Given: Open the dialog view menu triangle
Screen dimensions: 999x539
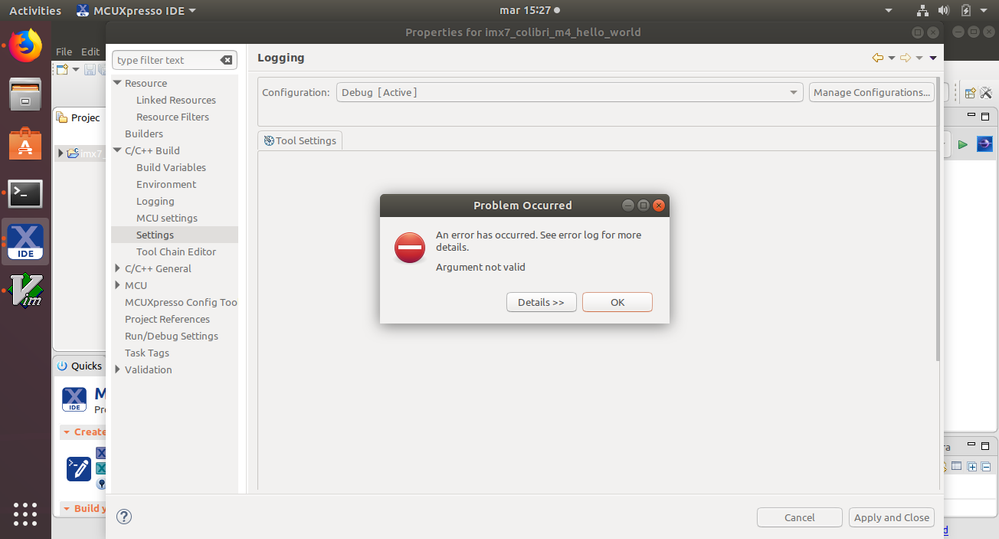Looking at the screenshot, I should 933,58.
